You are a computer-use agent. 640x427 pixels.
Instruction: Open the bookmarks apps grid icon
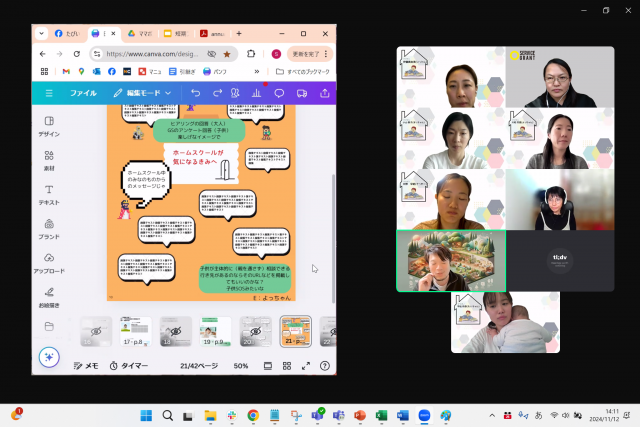coord(44,71)
